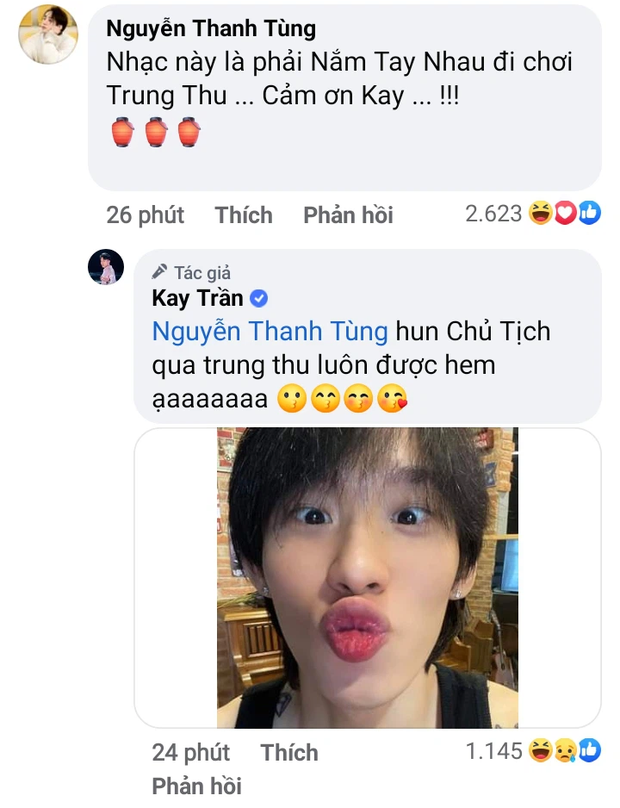Click the 26 phút comment timestamp
The height and width of the screenshot is (808, 620).
[145, 215]
